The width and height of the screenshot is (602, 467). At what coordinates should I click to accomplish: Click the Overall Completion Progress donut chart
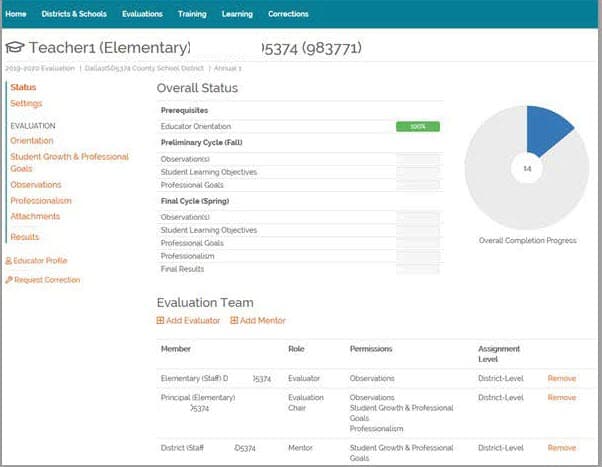point(527,169)
